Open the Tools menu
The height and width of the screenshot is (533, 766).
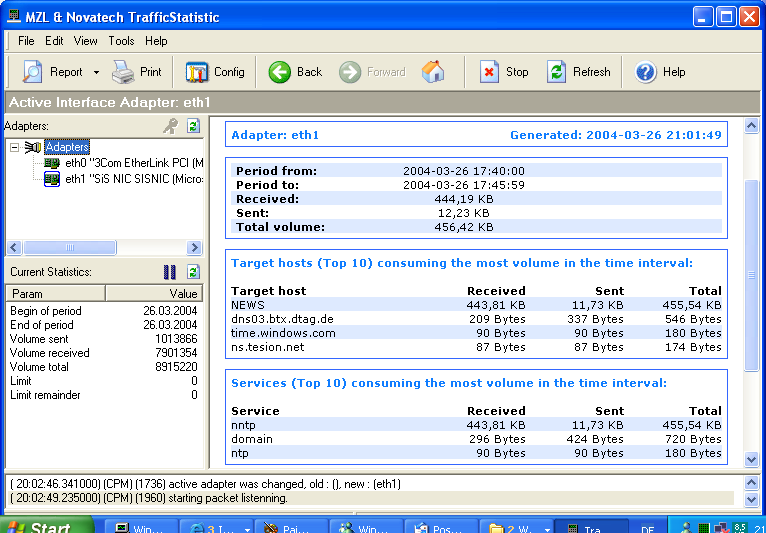(121, 41)
